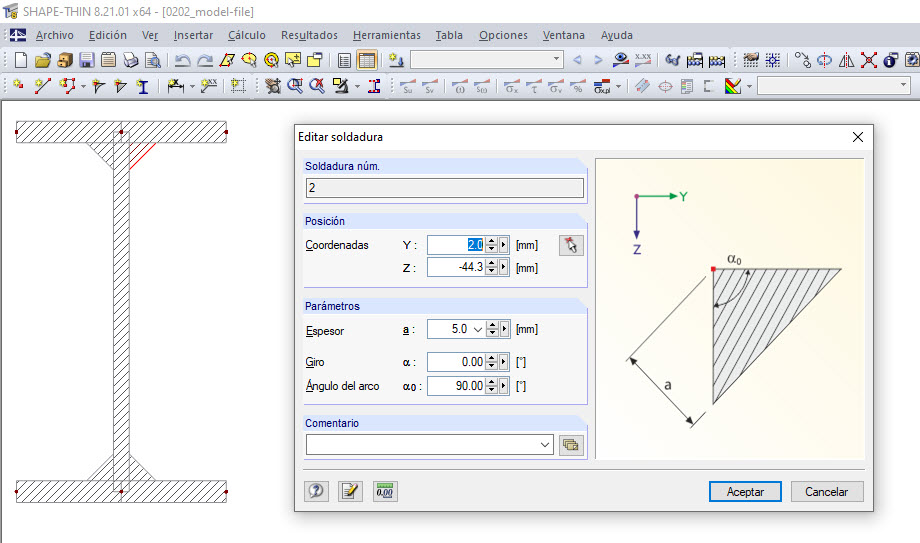The image size is (920, 543).
Task: Open the comment library icon button
Action: [x=571, y=445]
